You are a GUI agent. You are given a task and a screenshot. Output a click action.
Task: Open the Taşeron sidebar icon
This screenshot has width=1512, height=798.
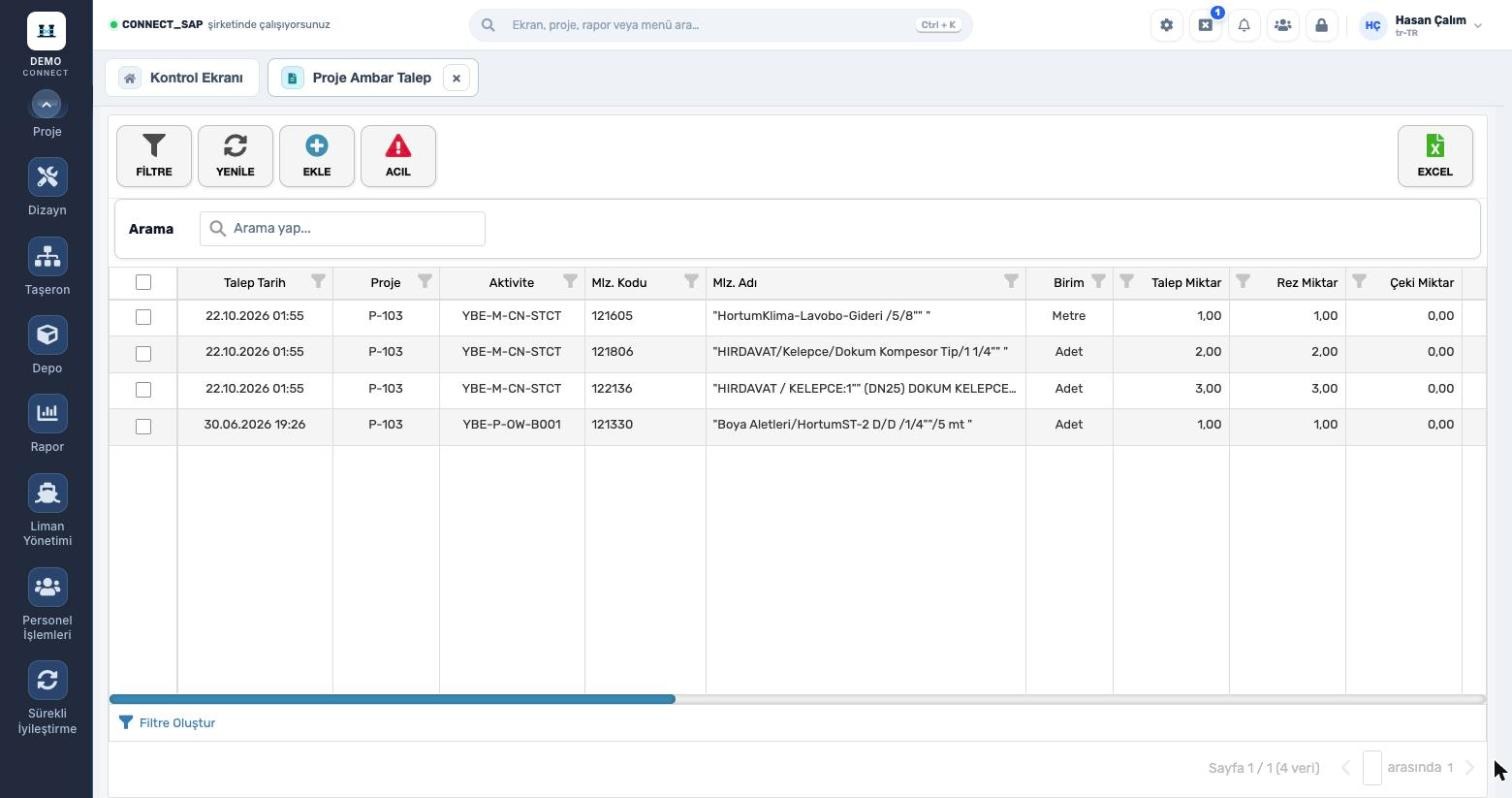(47, 256)
